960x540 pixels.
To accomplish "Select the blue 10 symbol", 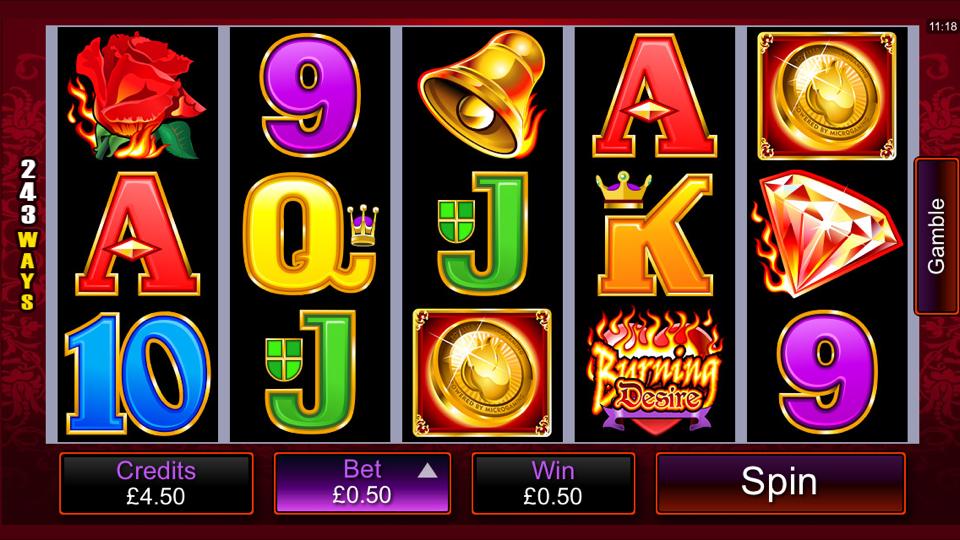I will click(138, 373).
